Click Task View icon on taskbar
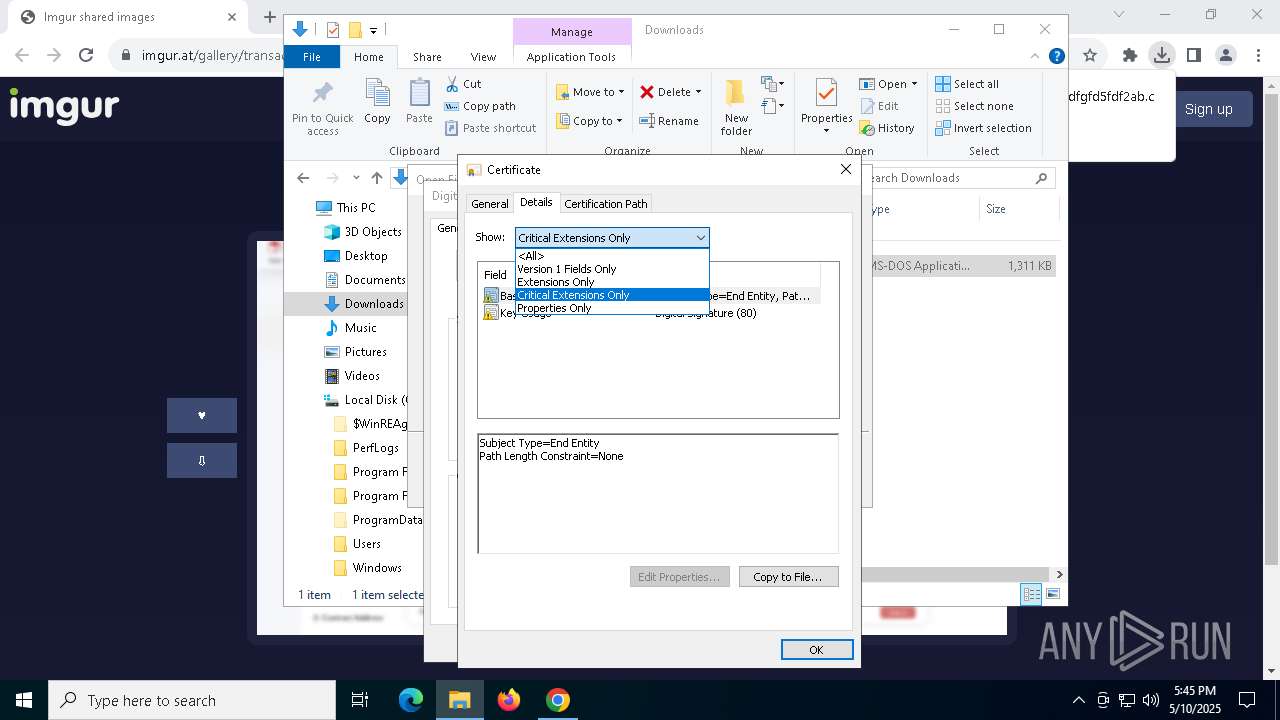This screenshot has width=1280, height=720. coord(360,700)
